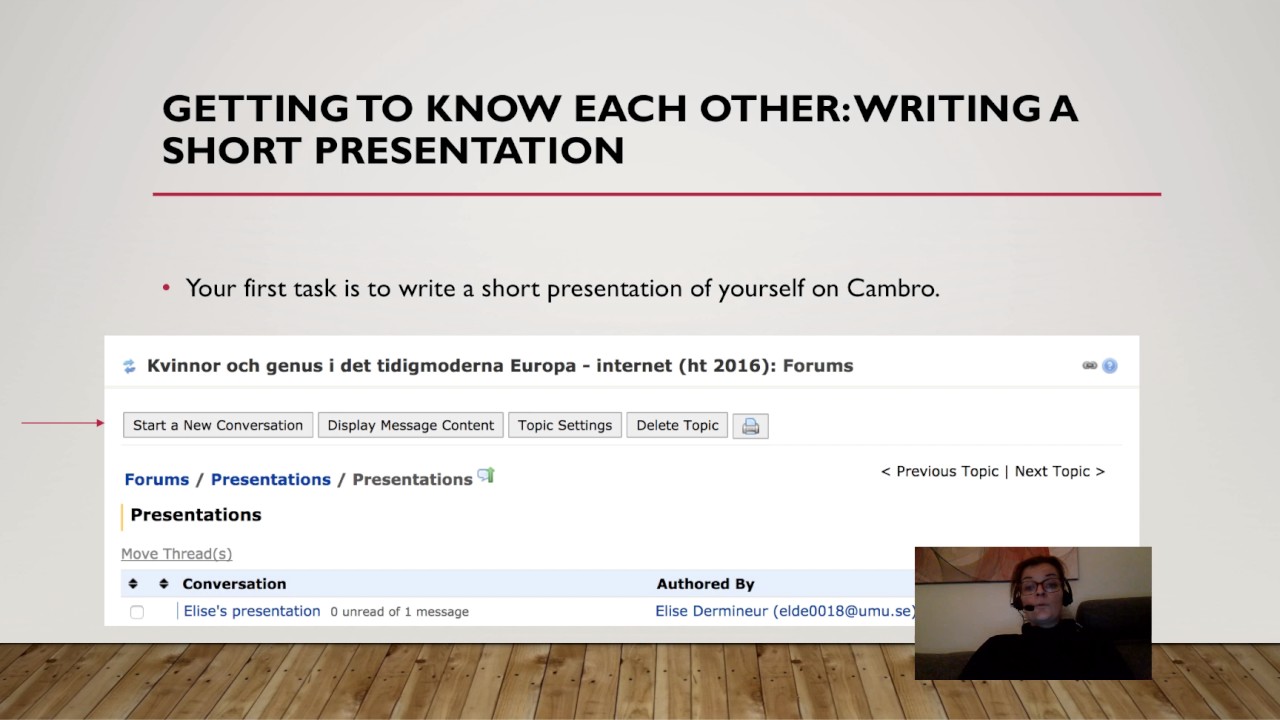
Task: Go to Previous Topic
Action: click(x=940, y=471)
